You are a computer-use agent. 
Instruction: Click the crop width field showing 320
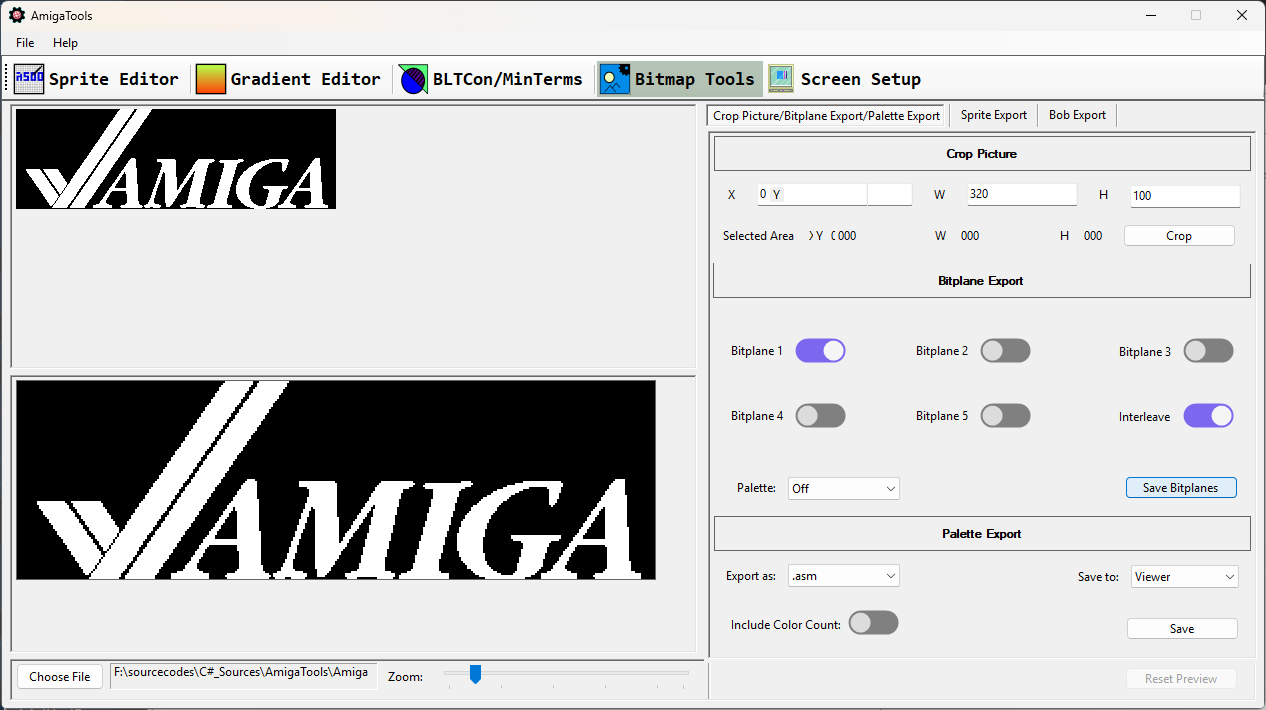[1022, 194]
